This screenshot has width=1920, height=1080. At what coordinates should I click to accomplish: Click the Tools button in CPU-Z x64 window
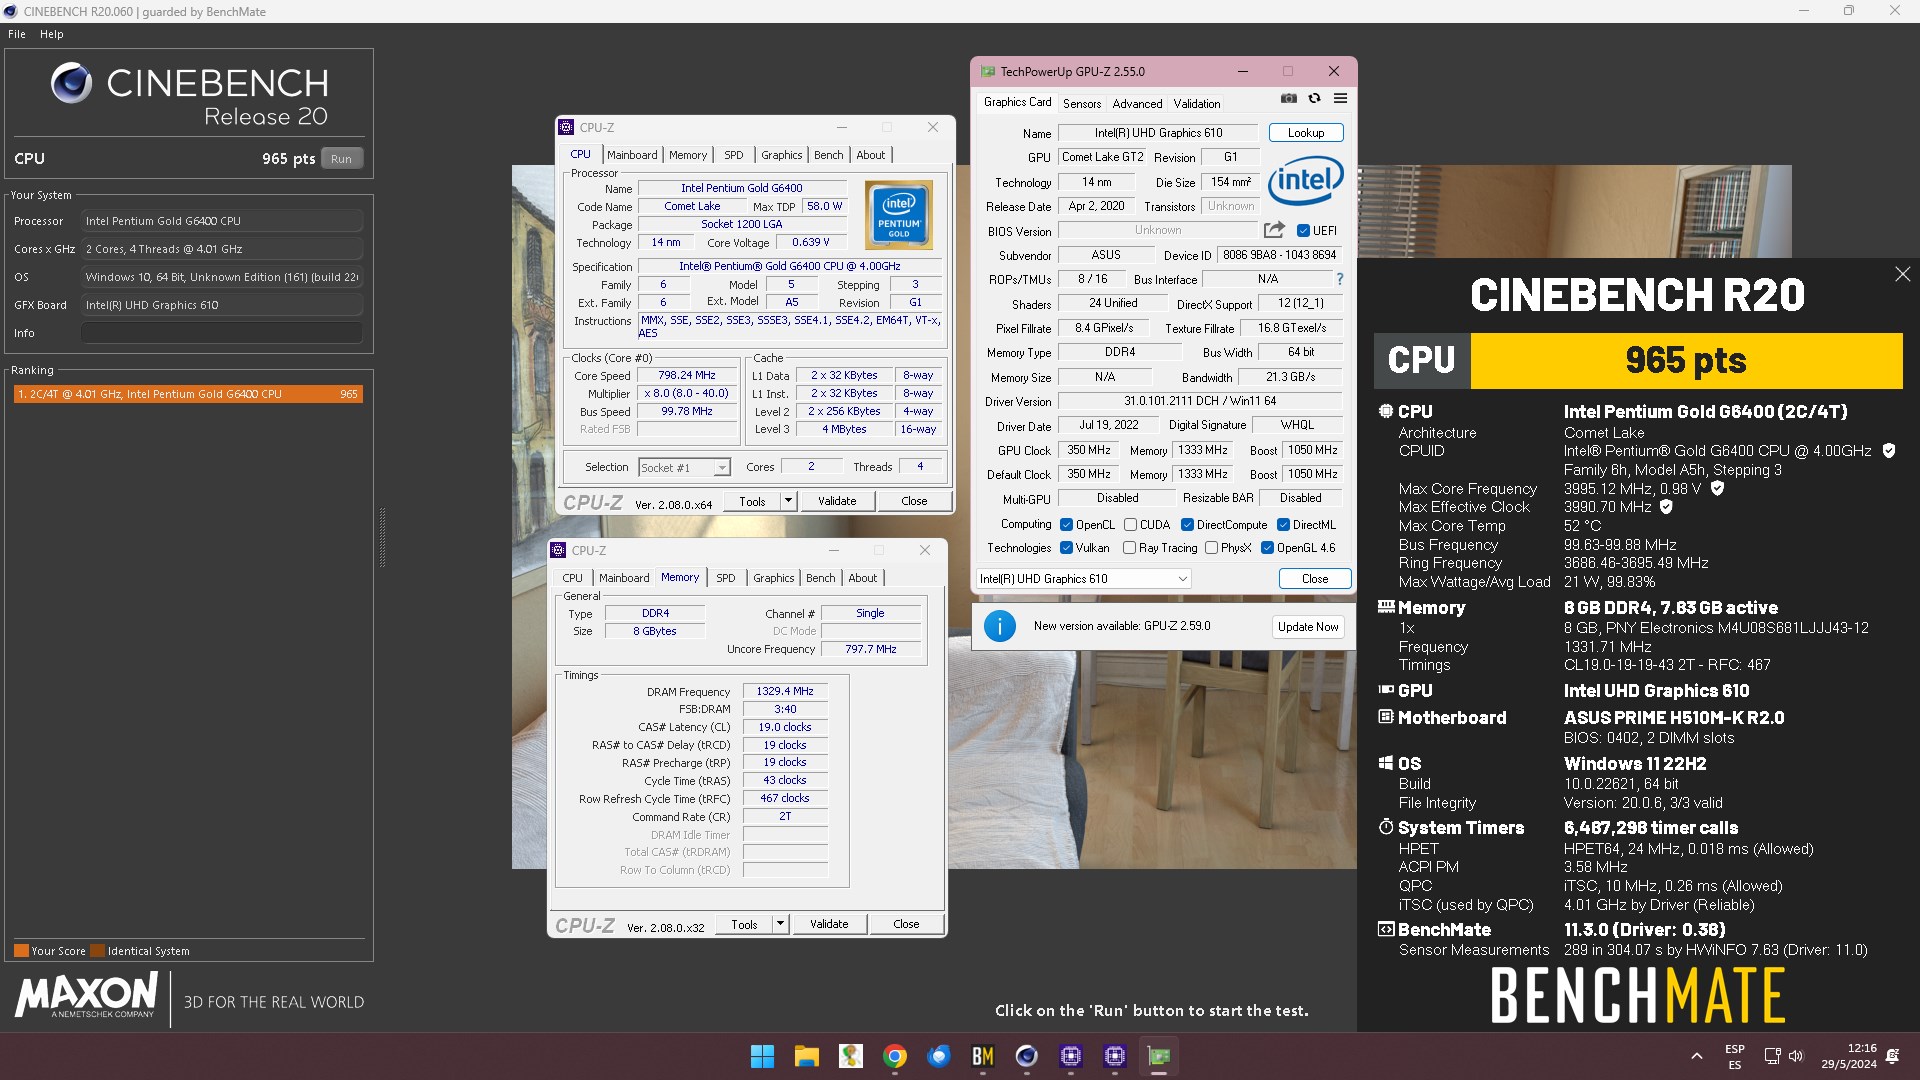click(x=752, y=501)
